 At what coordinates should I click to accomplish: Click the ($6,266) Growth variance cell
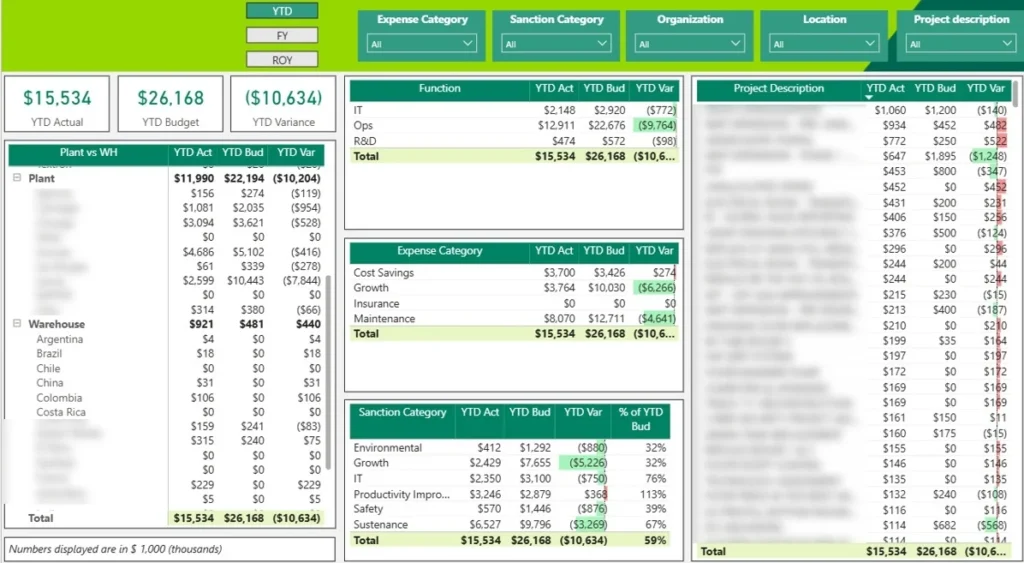[654, 287]
